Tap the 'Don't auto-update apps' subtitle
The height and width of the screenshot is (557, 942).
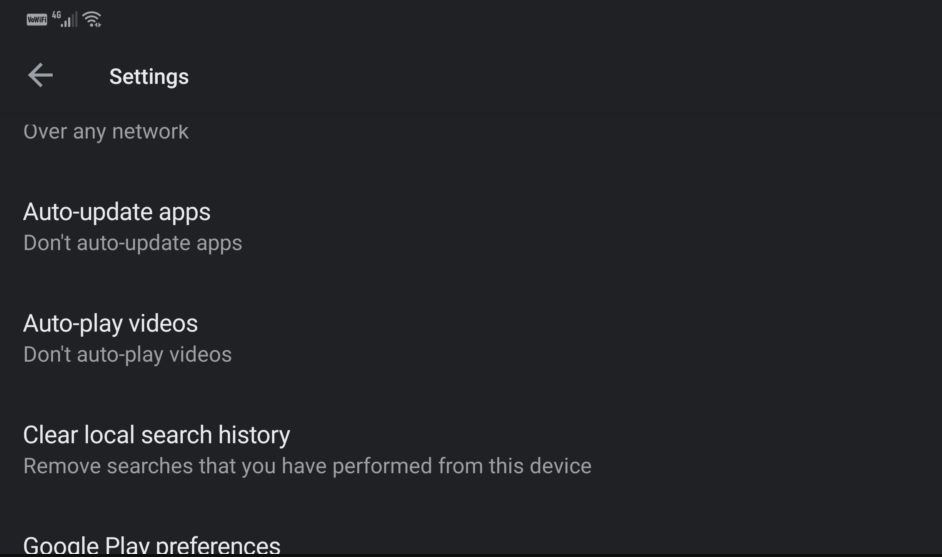132,243
